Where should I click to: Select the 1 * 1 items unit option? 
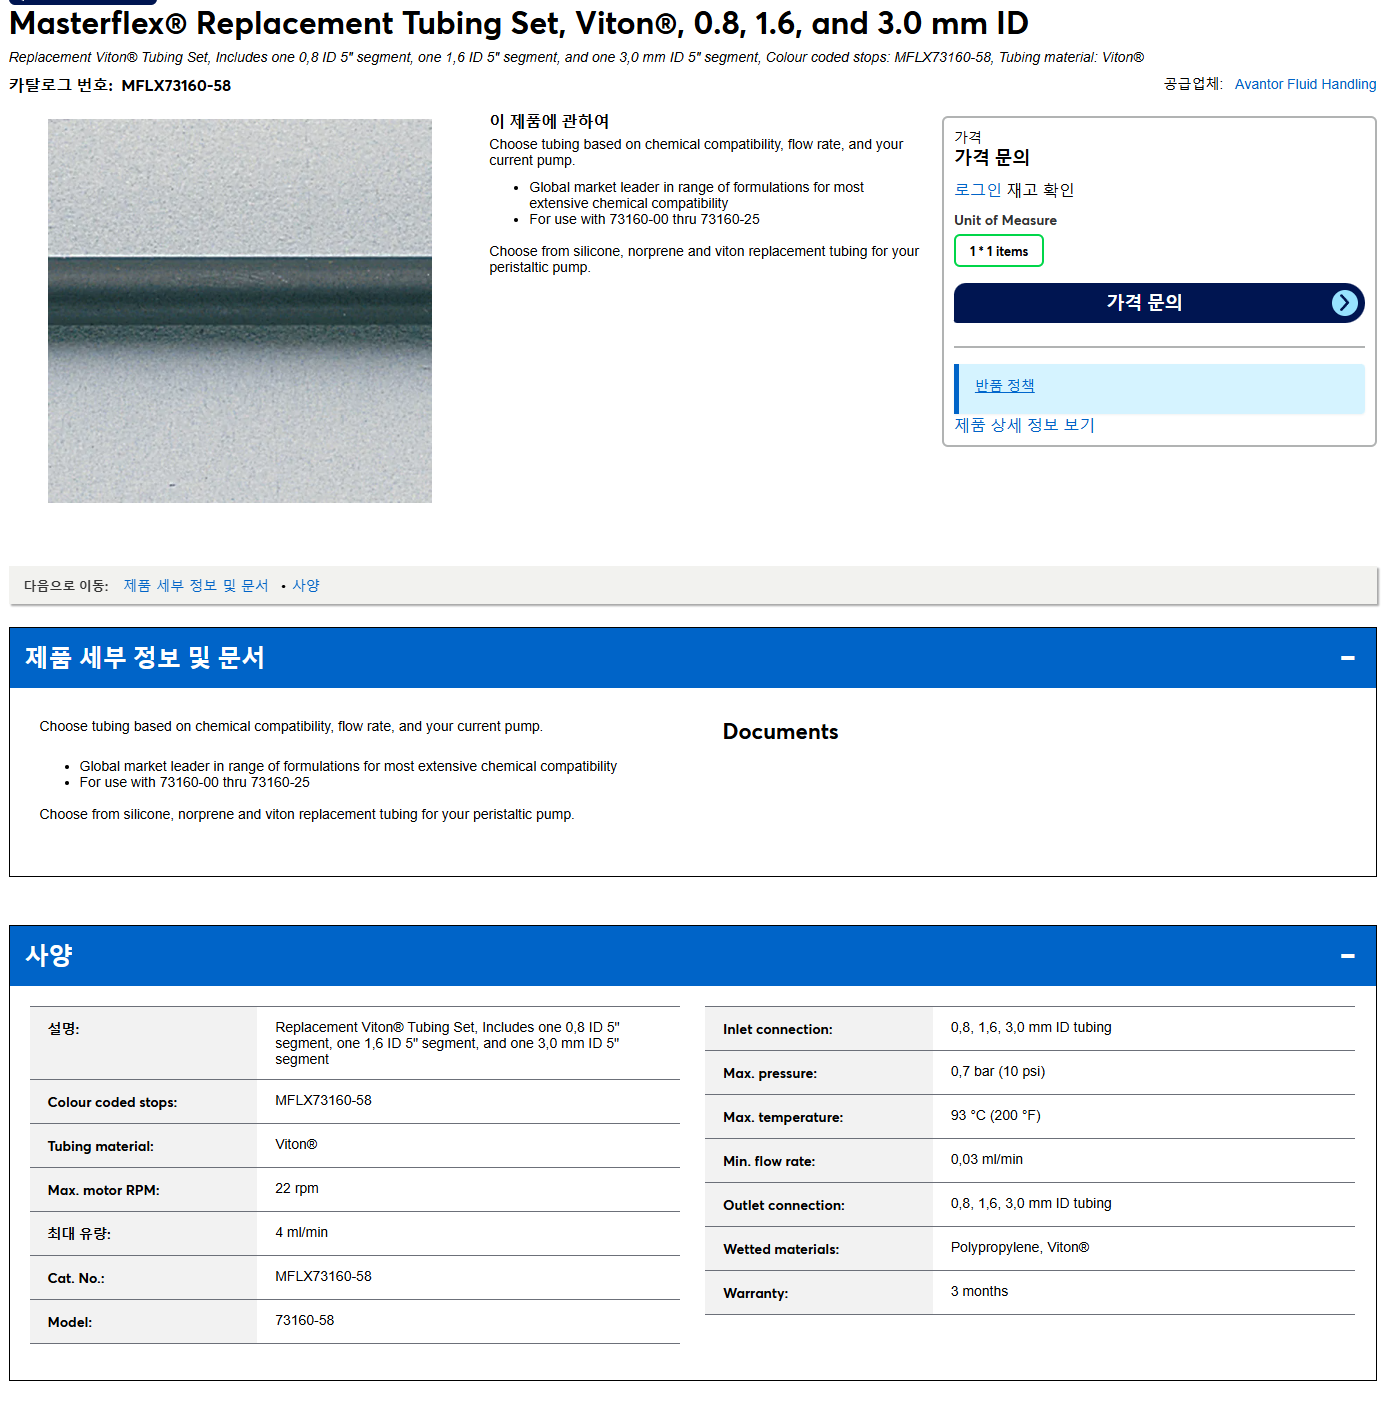998,251
